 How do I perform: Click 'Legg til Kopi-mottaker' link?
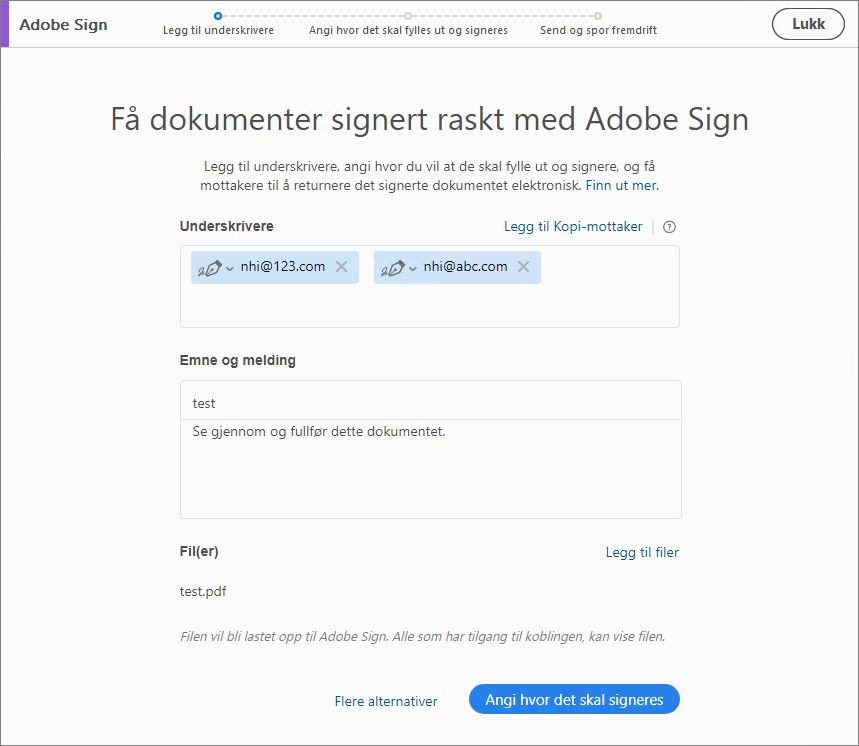click(x=573, y=227)
